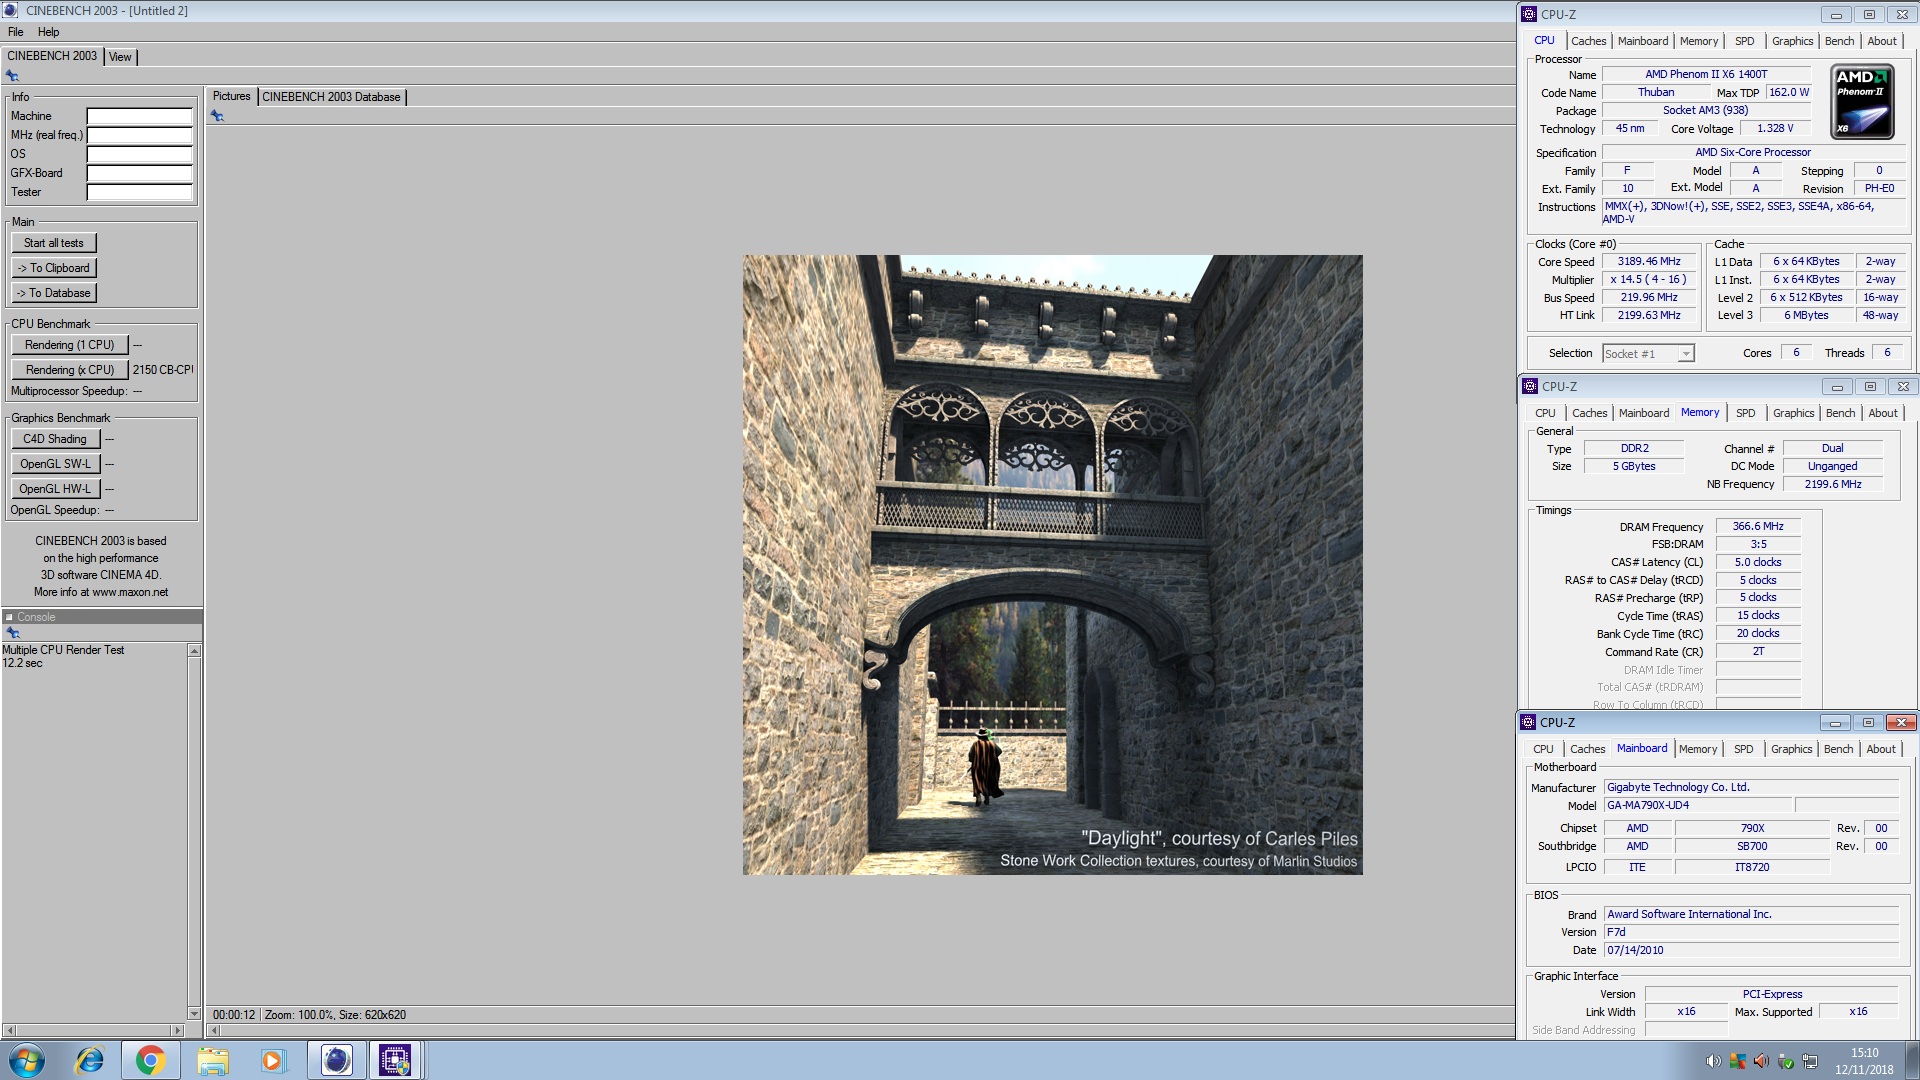Click the picture pane horizontal scrollbar left arrow
The width and height of the screenshot is (1920, 1080).
(x=213, y=1030)
